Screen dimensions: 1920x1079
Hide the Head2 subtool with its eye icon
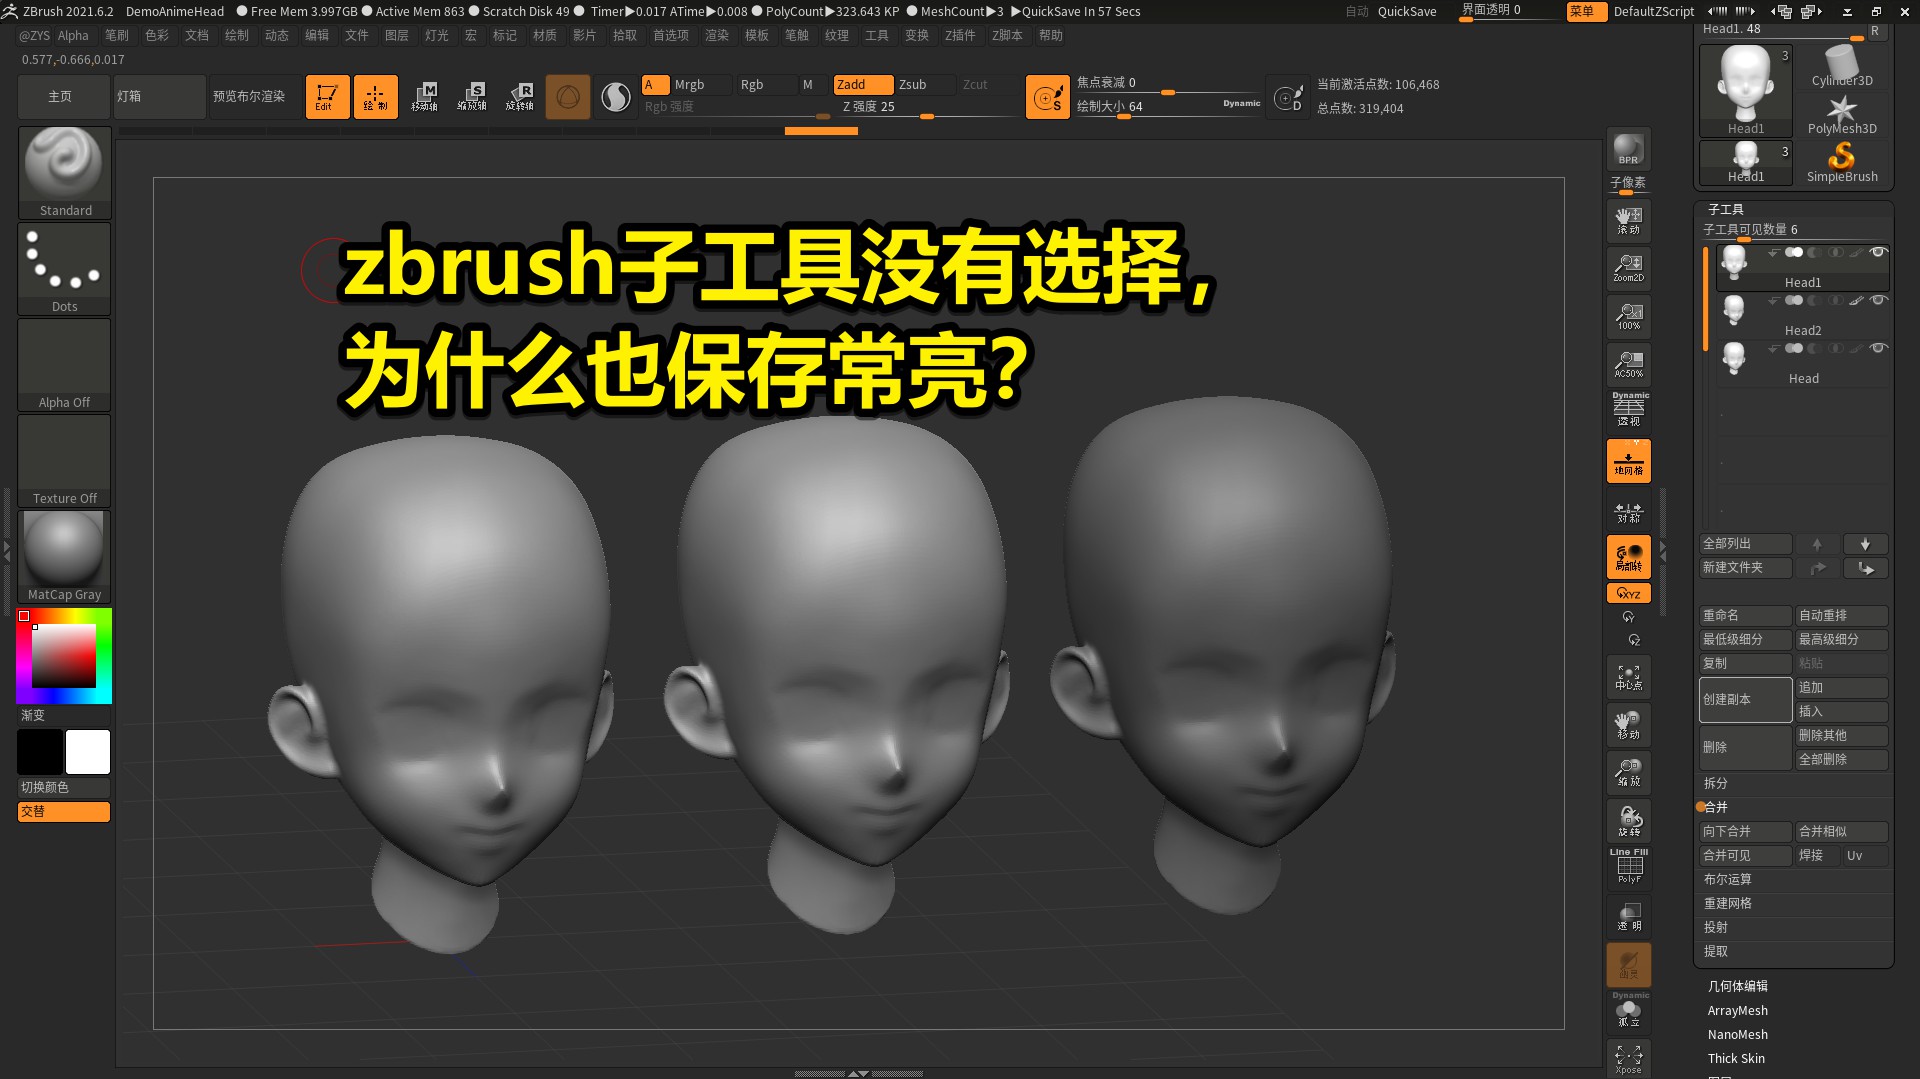pyautogui.click(x=1877, y=300)
